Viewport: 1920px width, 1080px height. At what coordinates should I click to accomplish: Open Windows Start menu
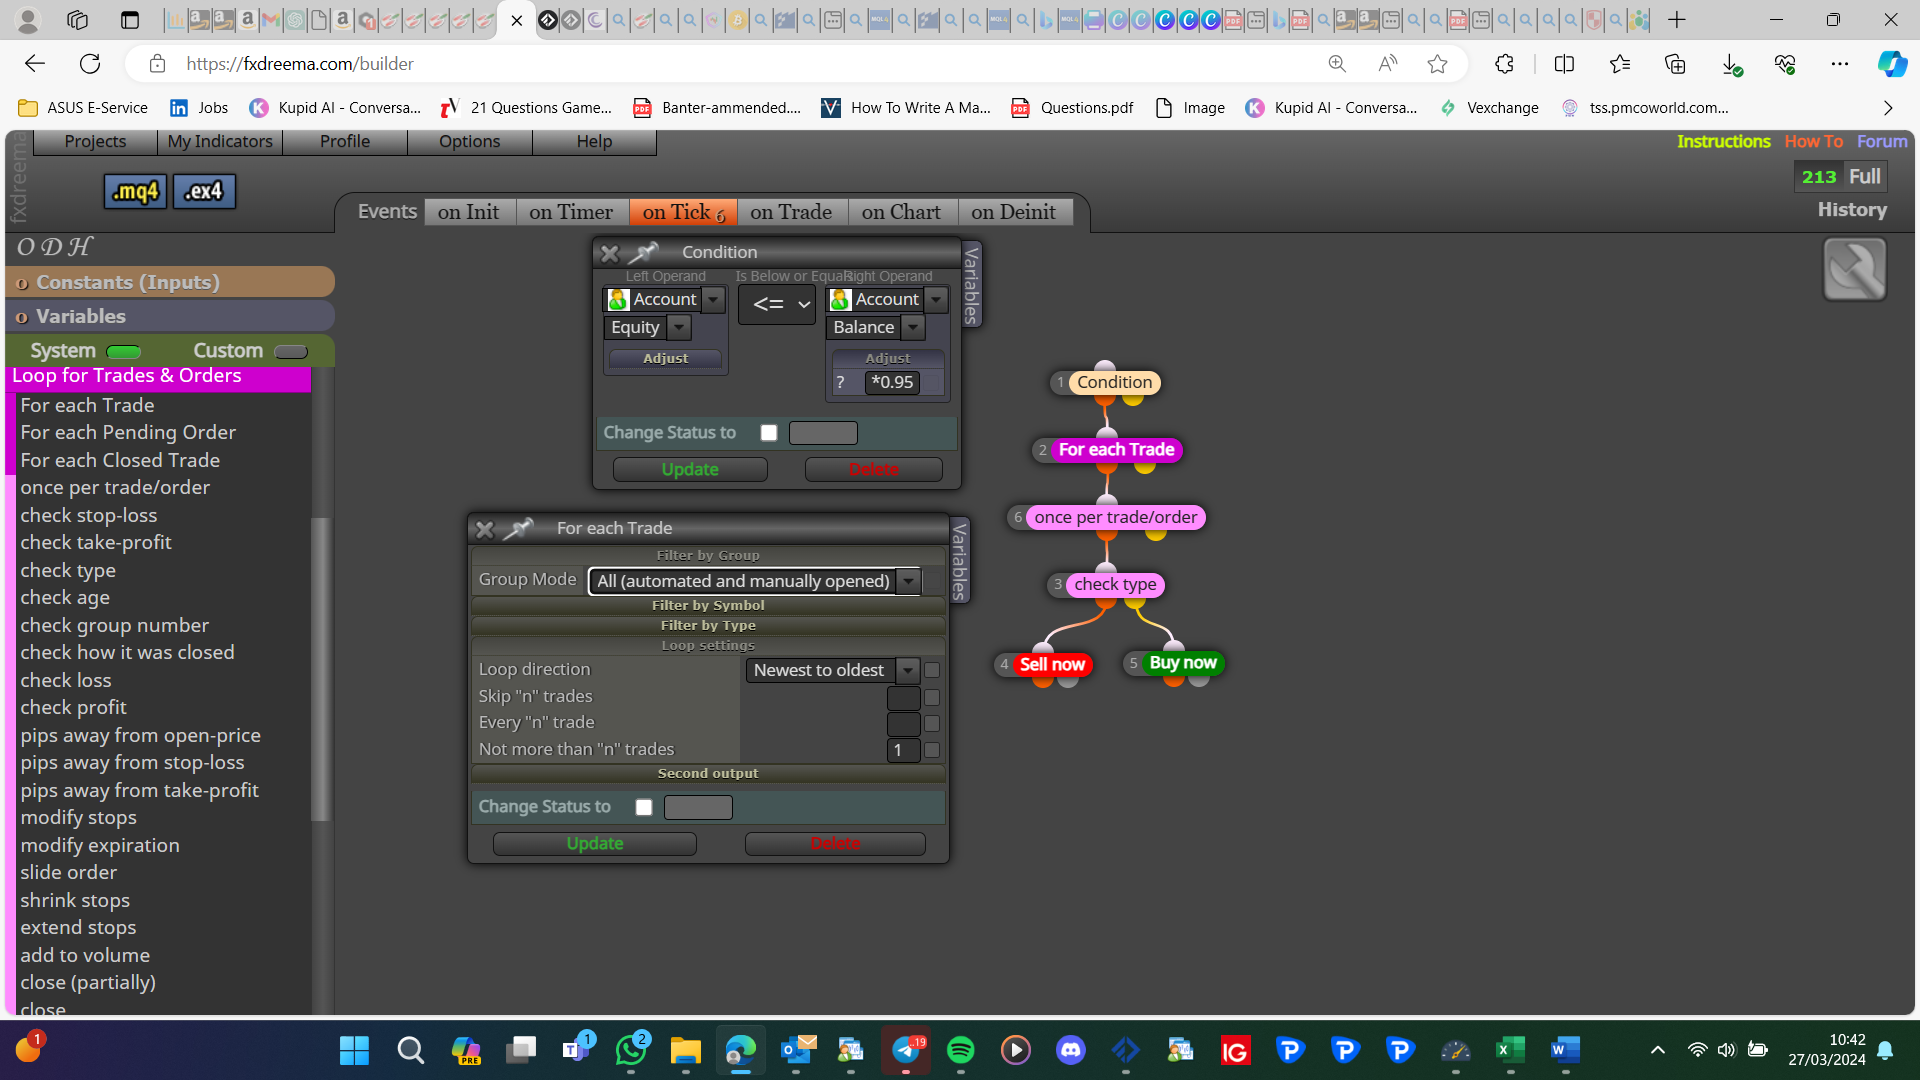(x=354, y=1050)
